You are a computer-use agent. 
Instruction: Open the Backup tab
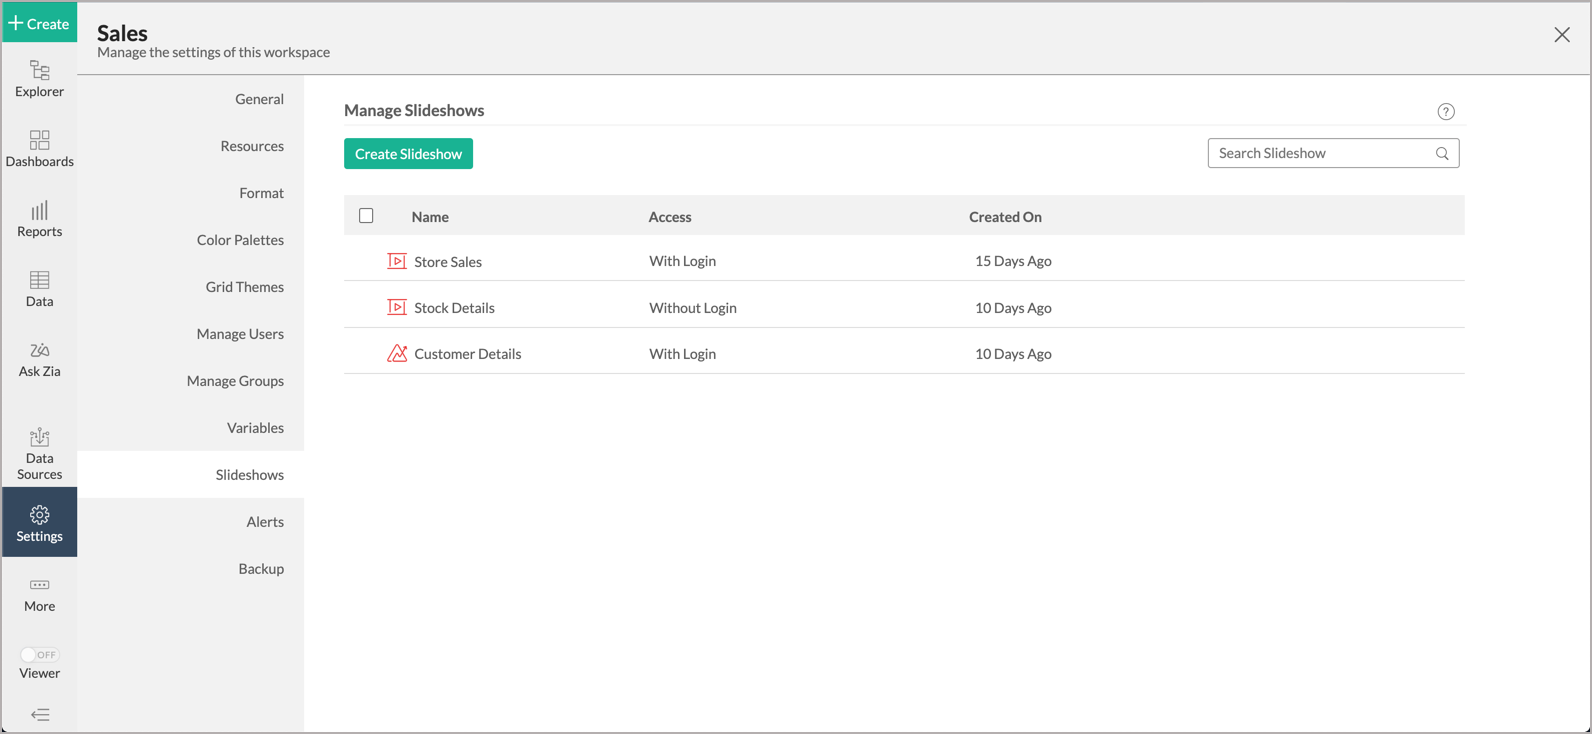click(261, 569)
